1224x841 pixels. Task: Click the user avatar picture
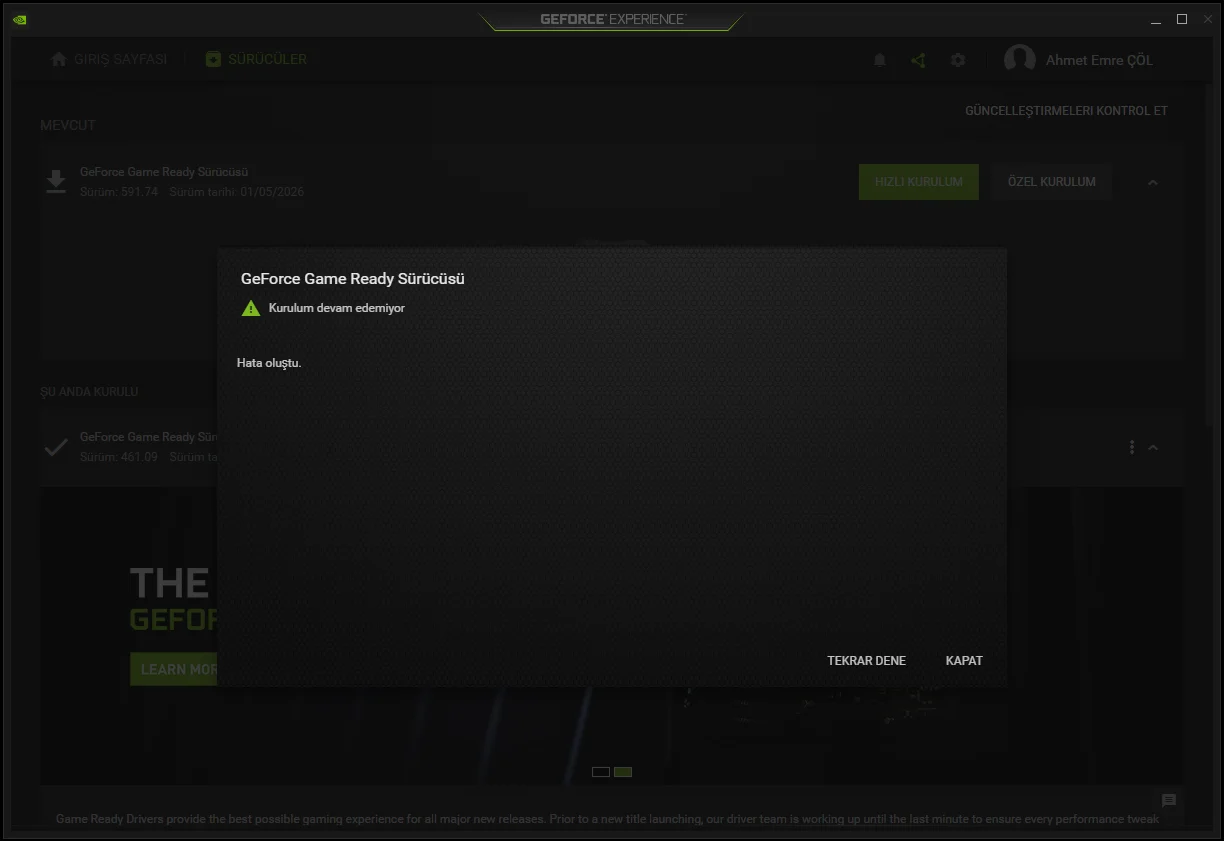(1019, 59)
